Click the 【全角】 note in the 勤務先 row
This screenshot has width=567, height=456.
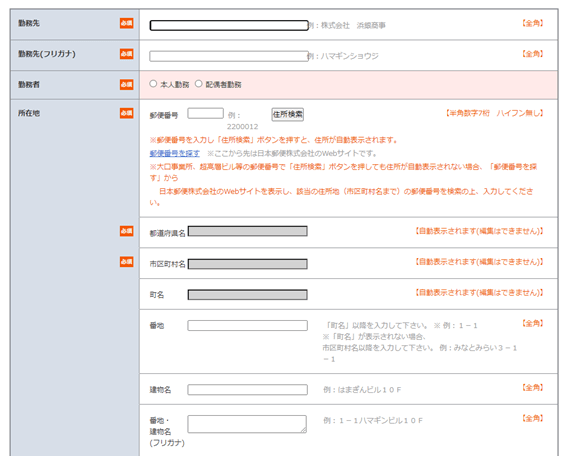click(x=532, y=23)
